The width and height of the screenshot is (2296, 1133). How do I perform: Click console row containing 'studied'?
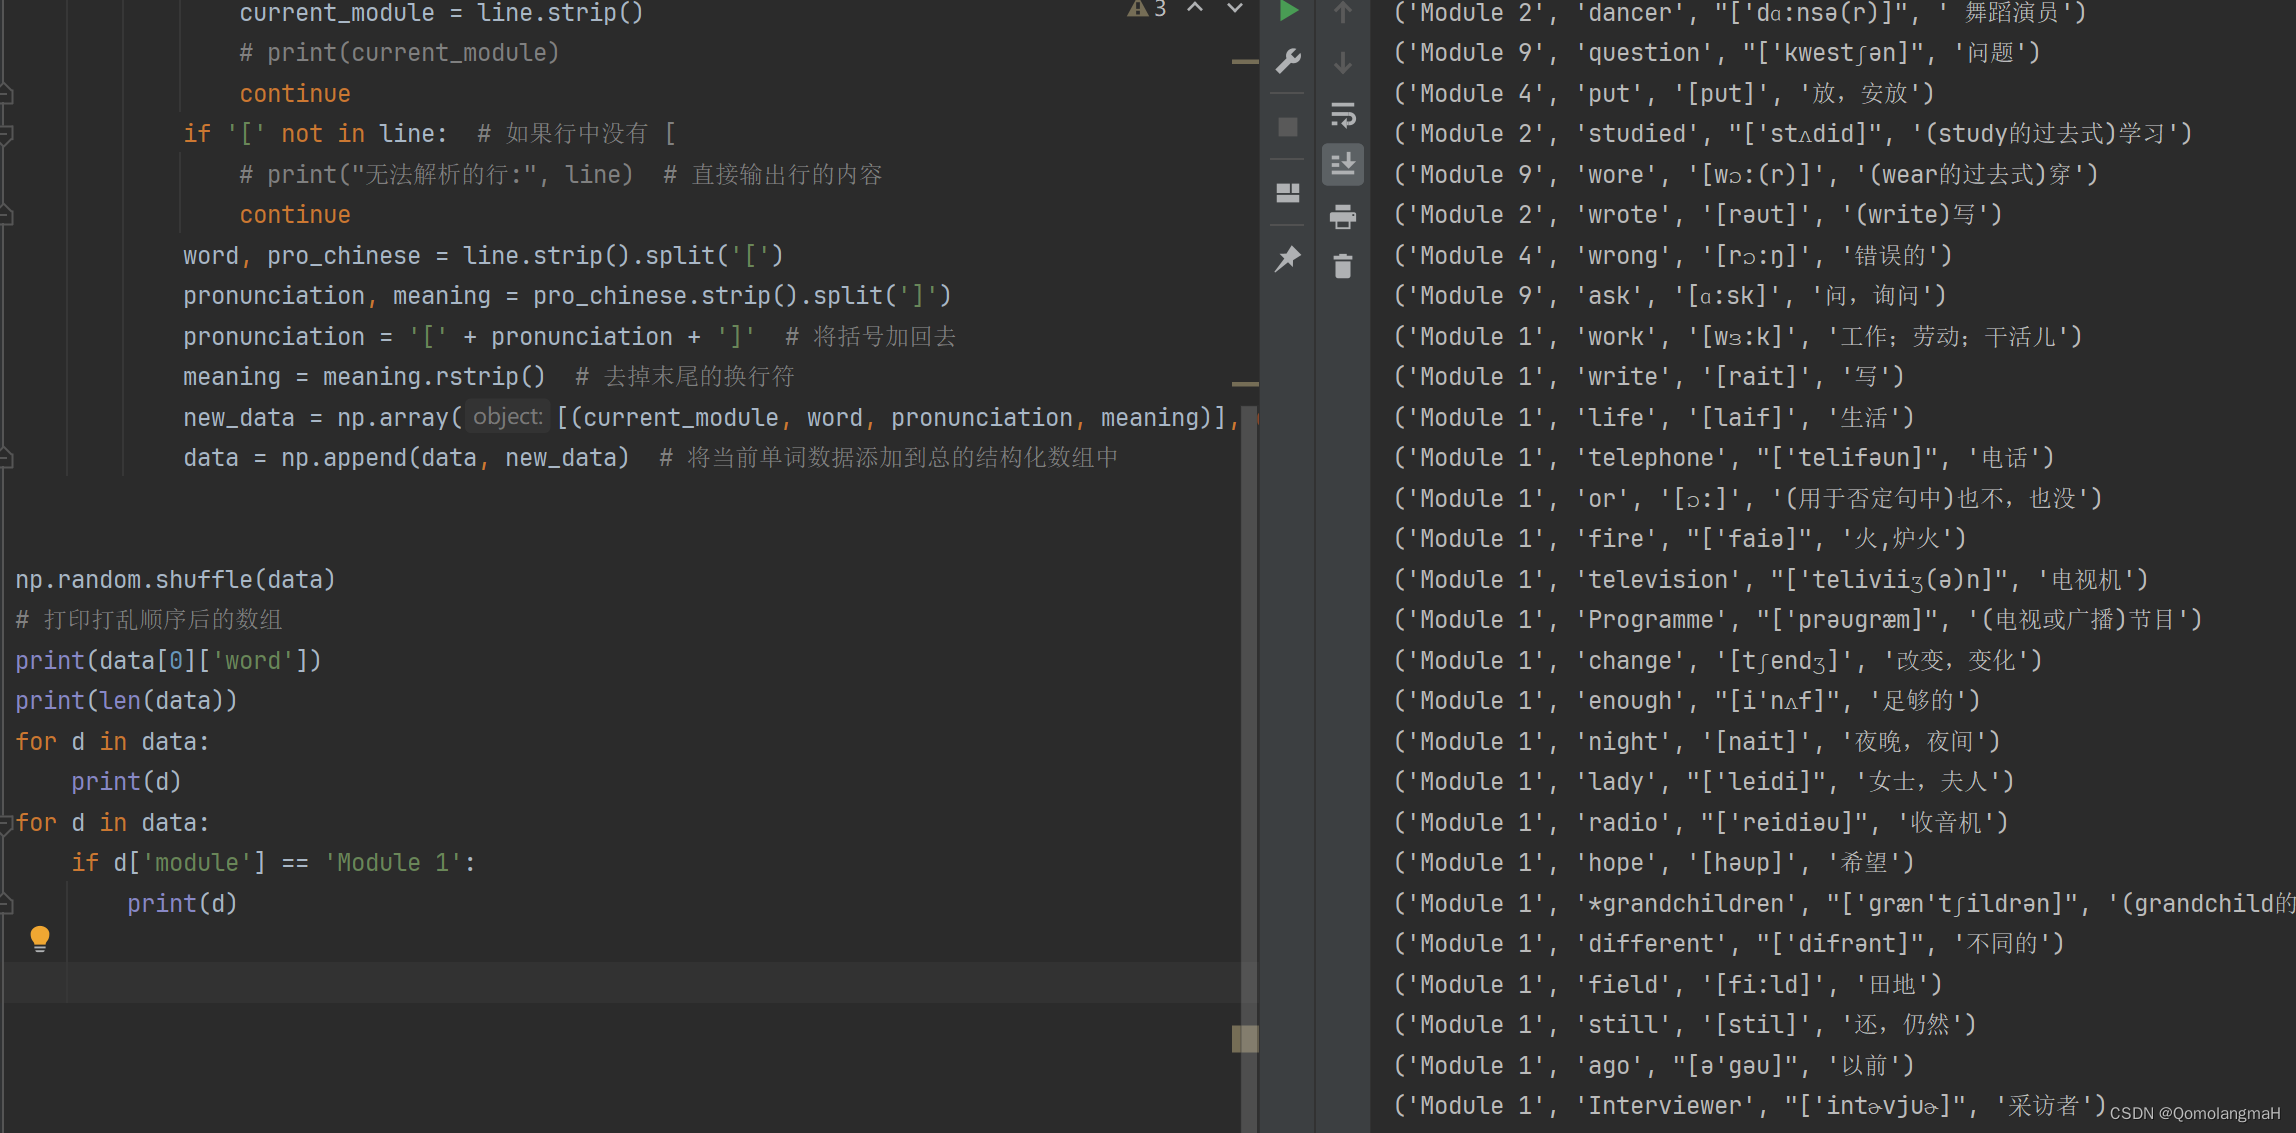[1792, 134]
